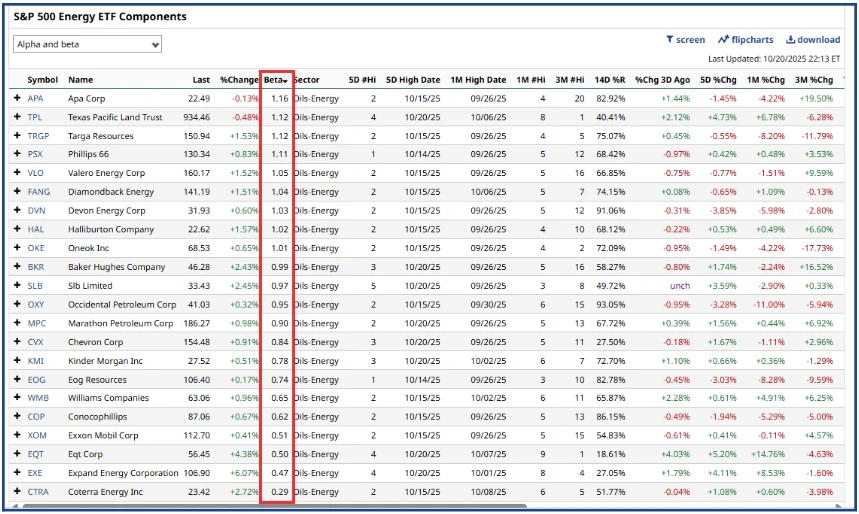The image size is (859, 514).
Task: Sort table by %Change column
Action: (239, 80)
